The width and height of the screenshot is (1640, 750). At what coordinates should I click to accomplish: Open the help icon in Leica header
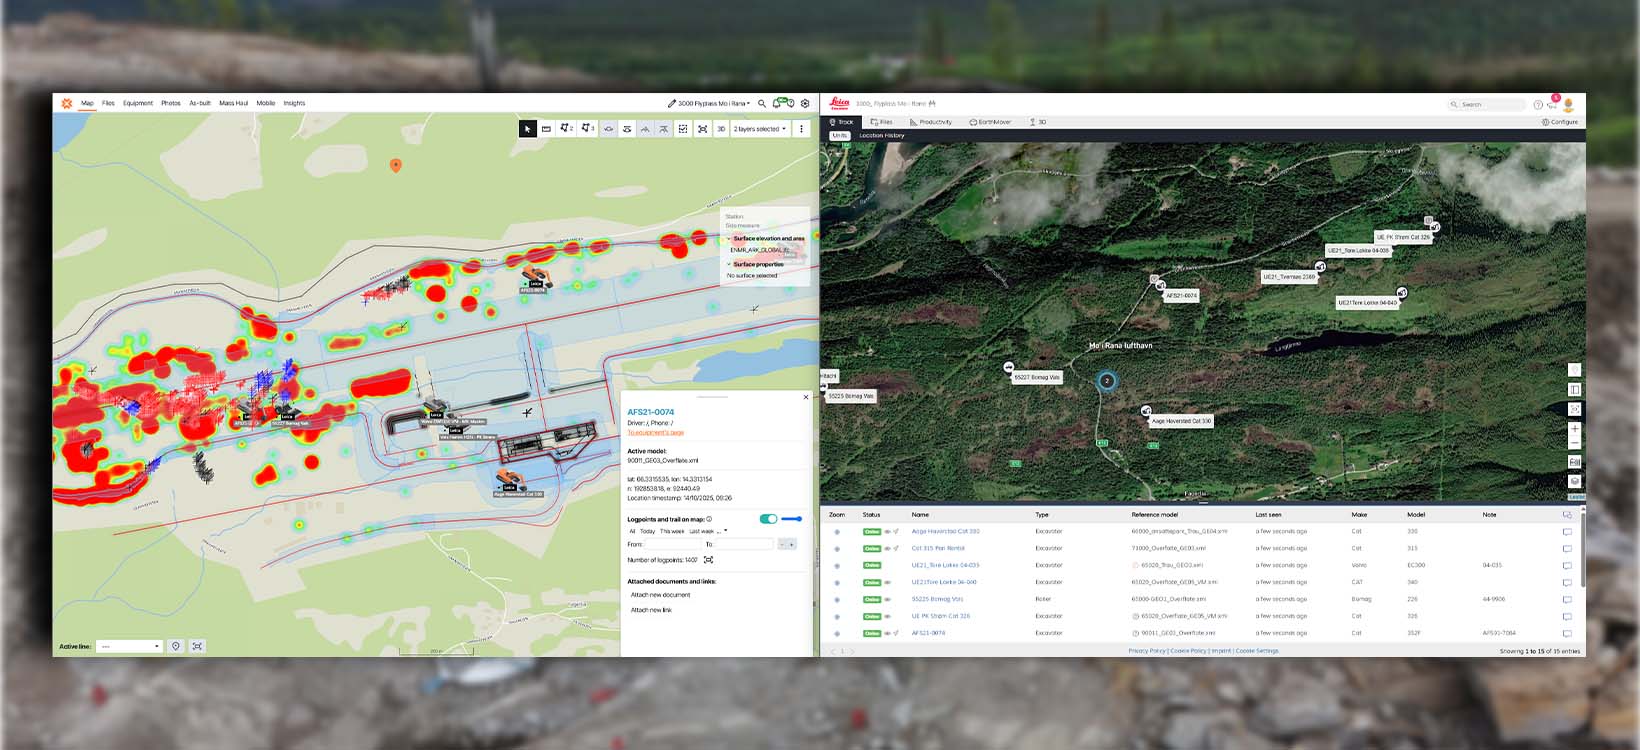pyautogui.click(x=1538, y=104)
